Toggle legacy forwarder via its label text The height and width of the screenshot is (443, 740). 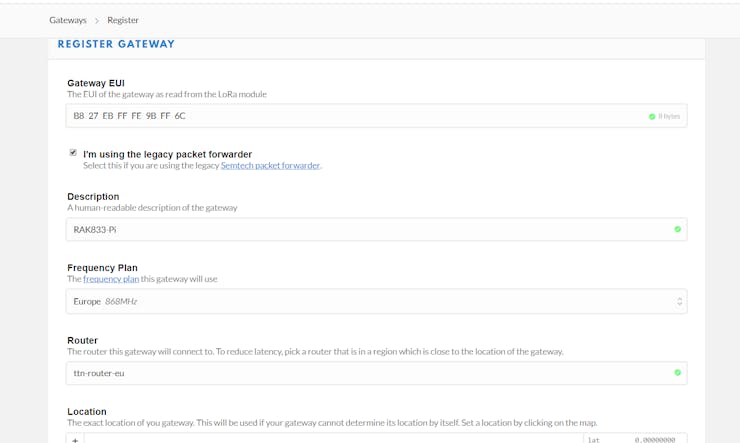coord(168,154)
